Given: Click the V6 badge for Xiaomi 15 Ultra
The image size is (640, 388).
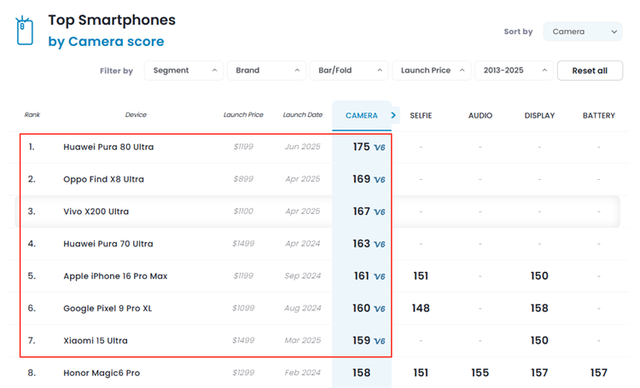Looking at the screenshot, I should 380,341.
